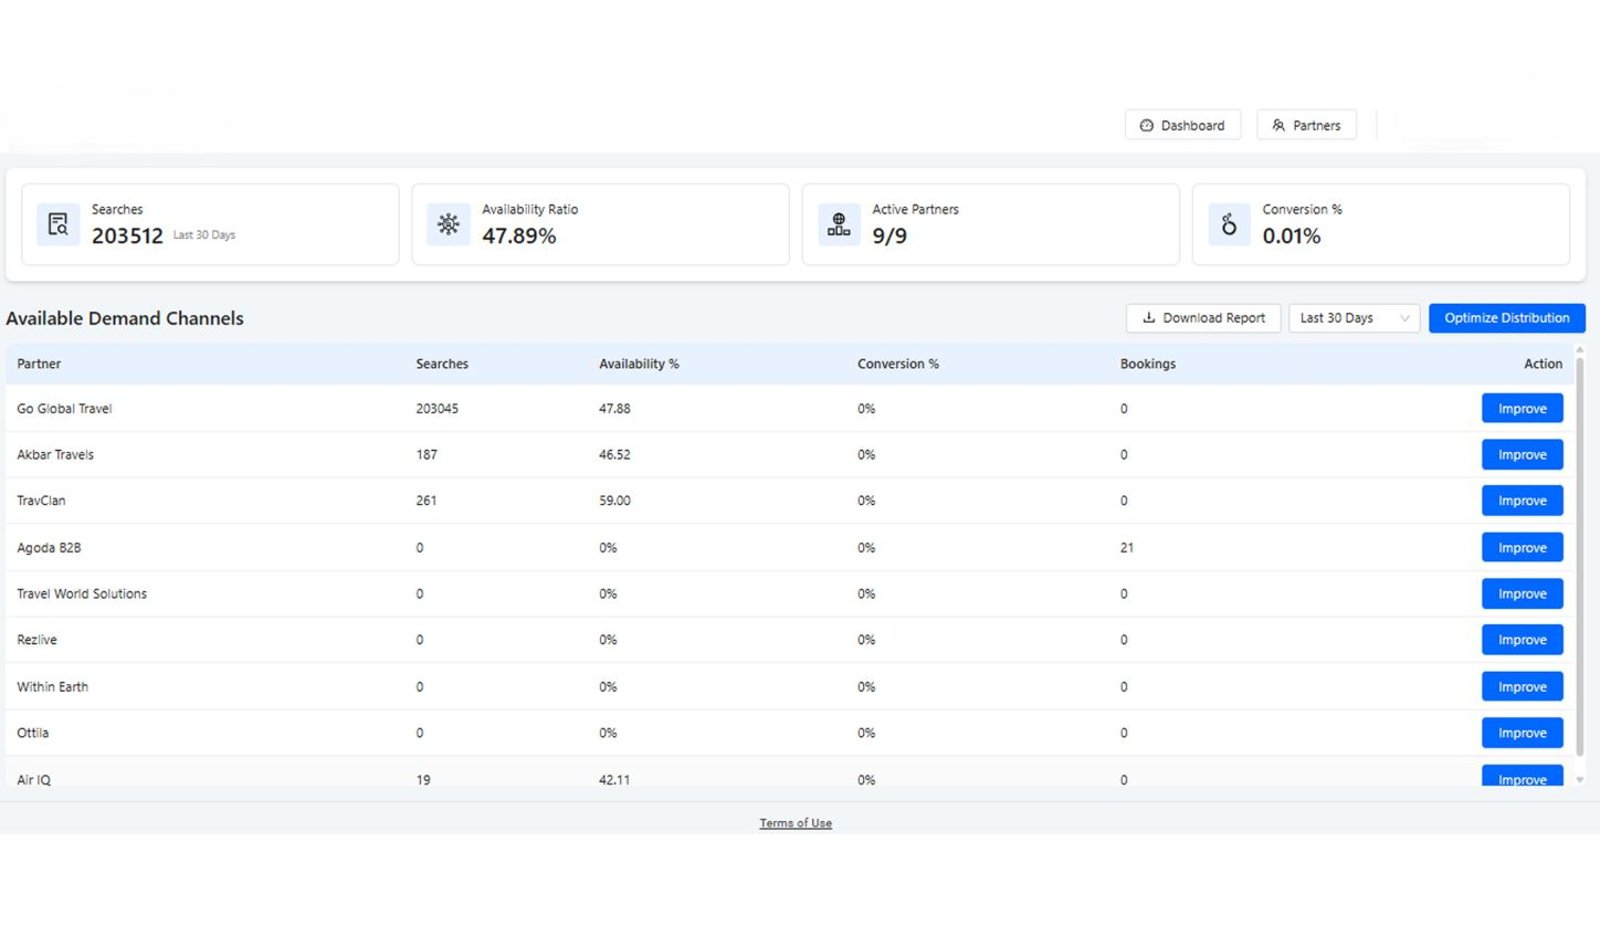
Task: Click the Dashboard gauge icon
Action: (x=1146, y=125)
